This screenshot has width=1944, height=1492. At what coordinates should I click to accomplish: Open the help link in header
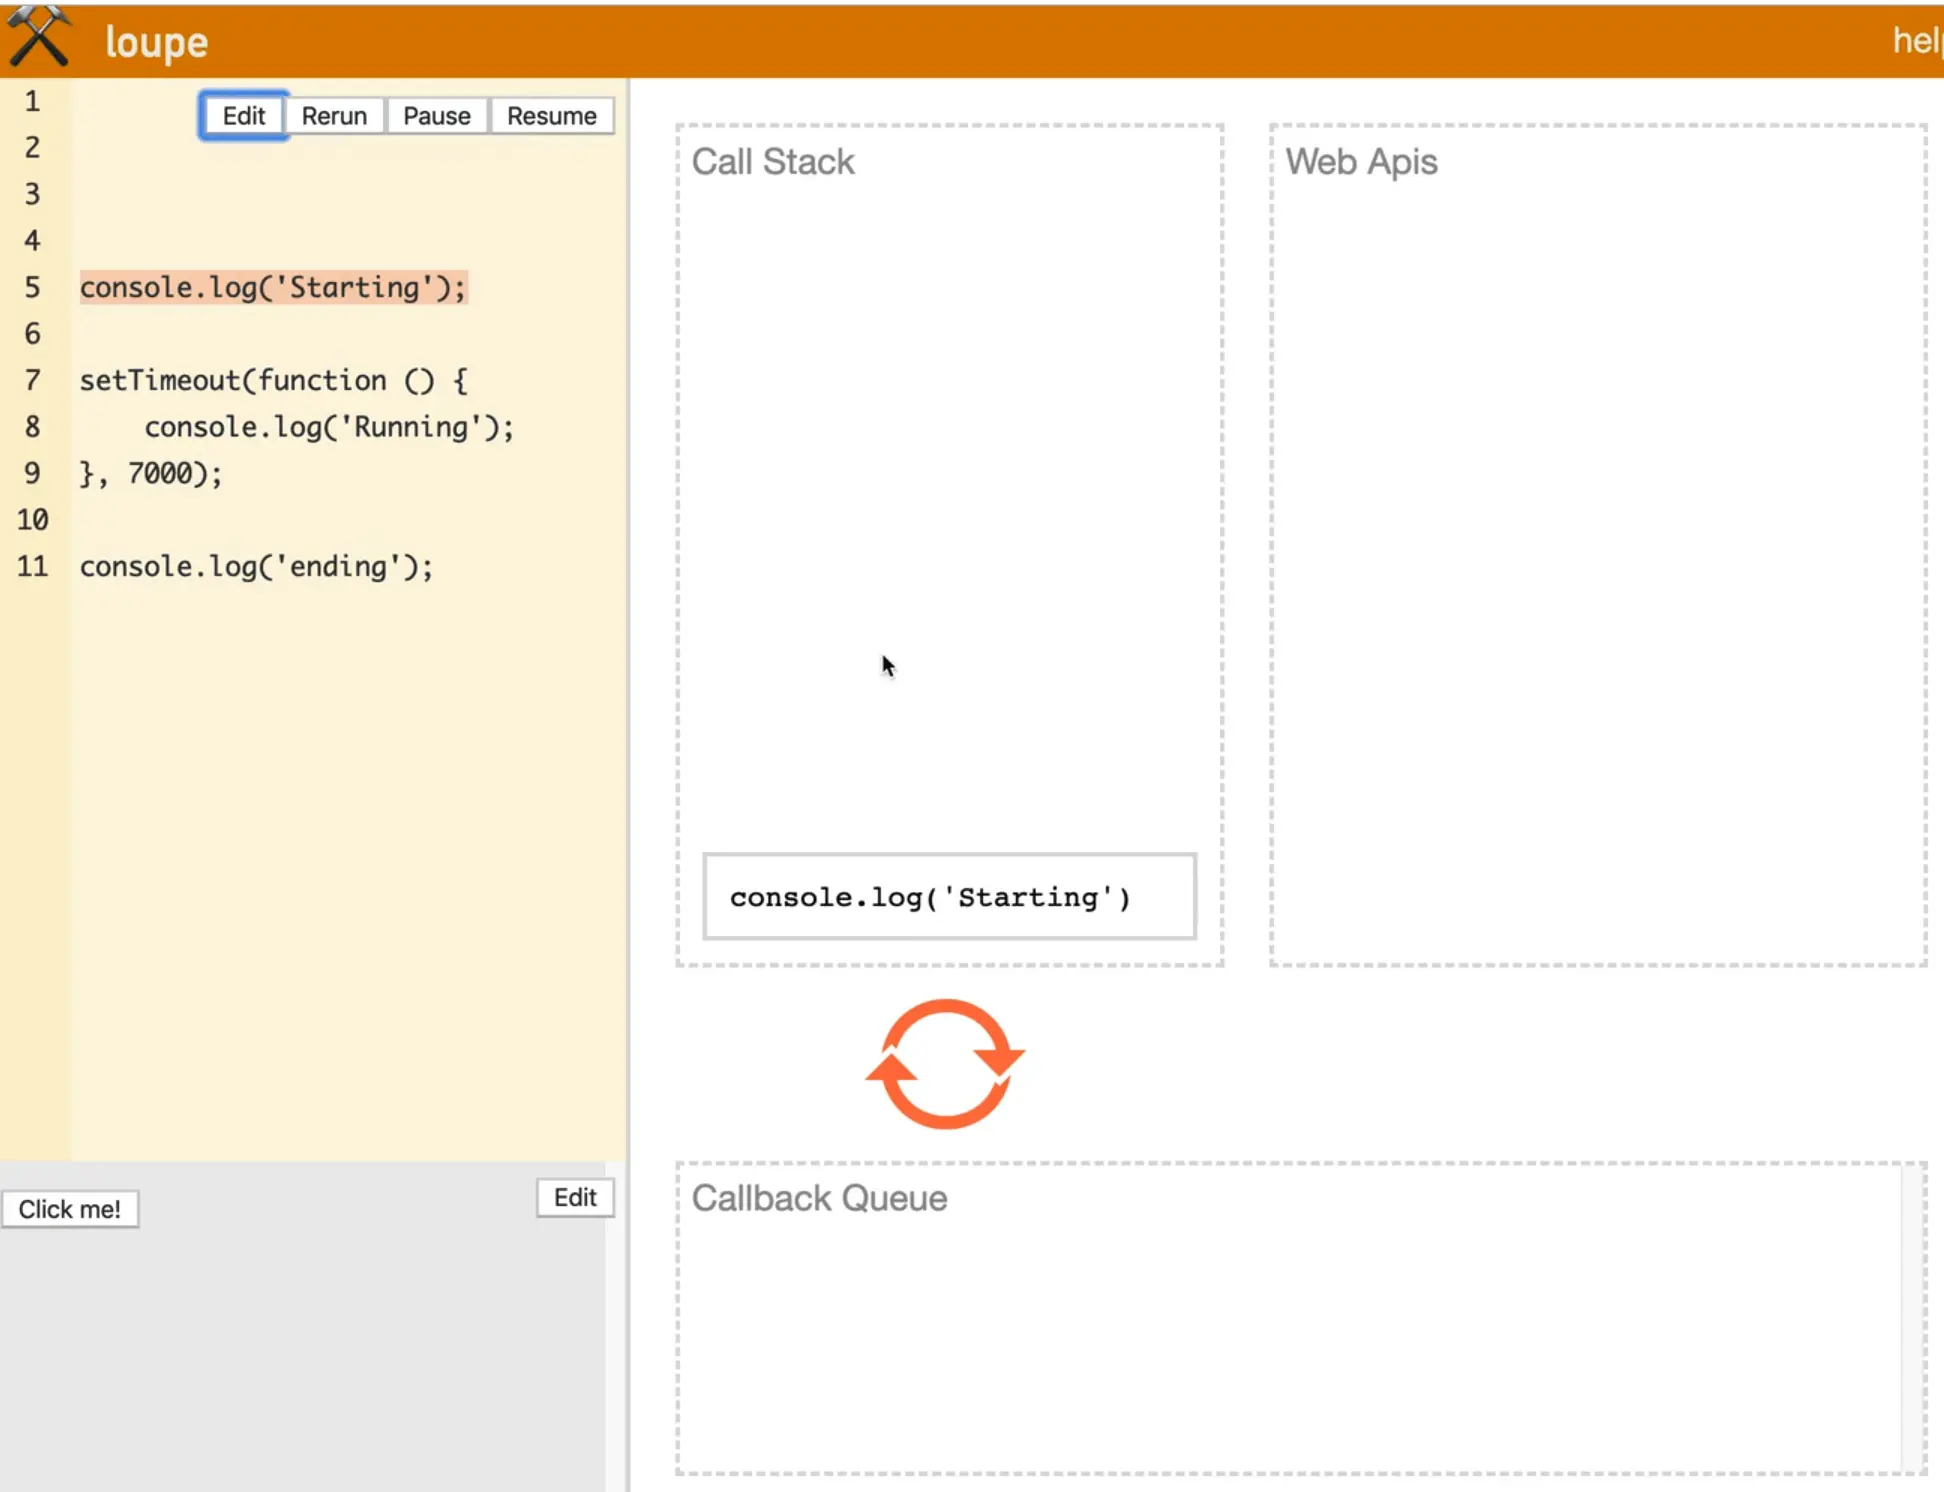1915,40
